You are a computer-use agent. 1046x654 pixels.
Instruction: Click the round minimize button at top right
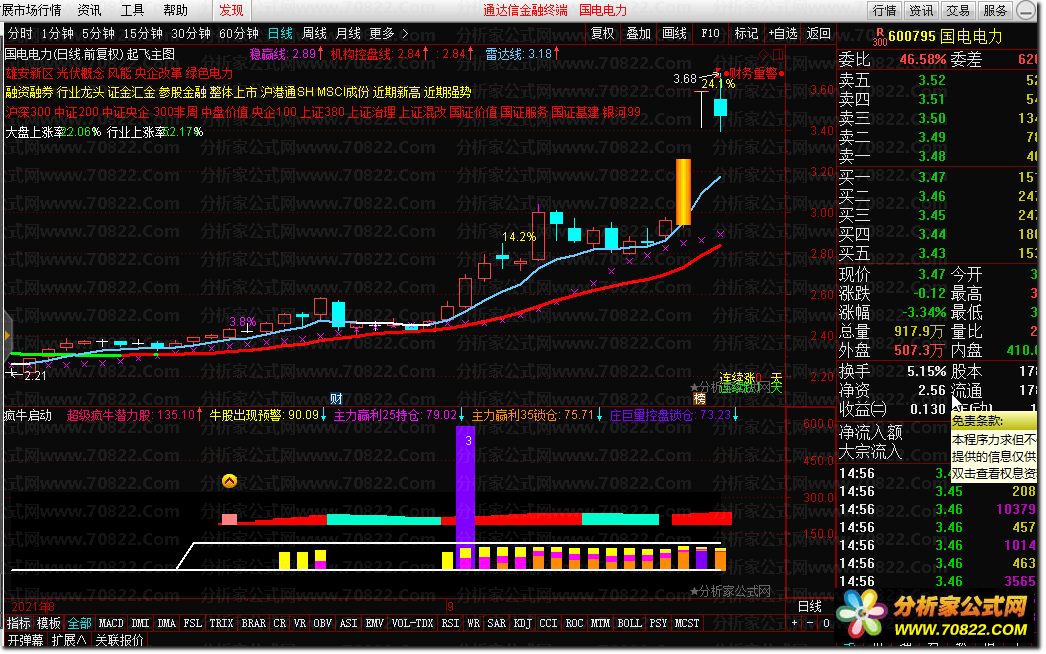[1026, 11]
